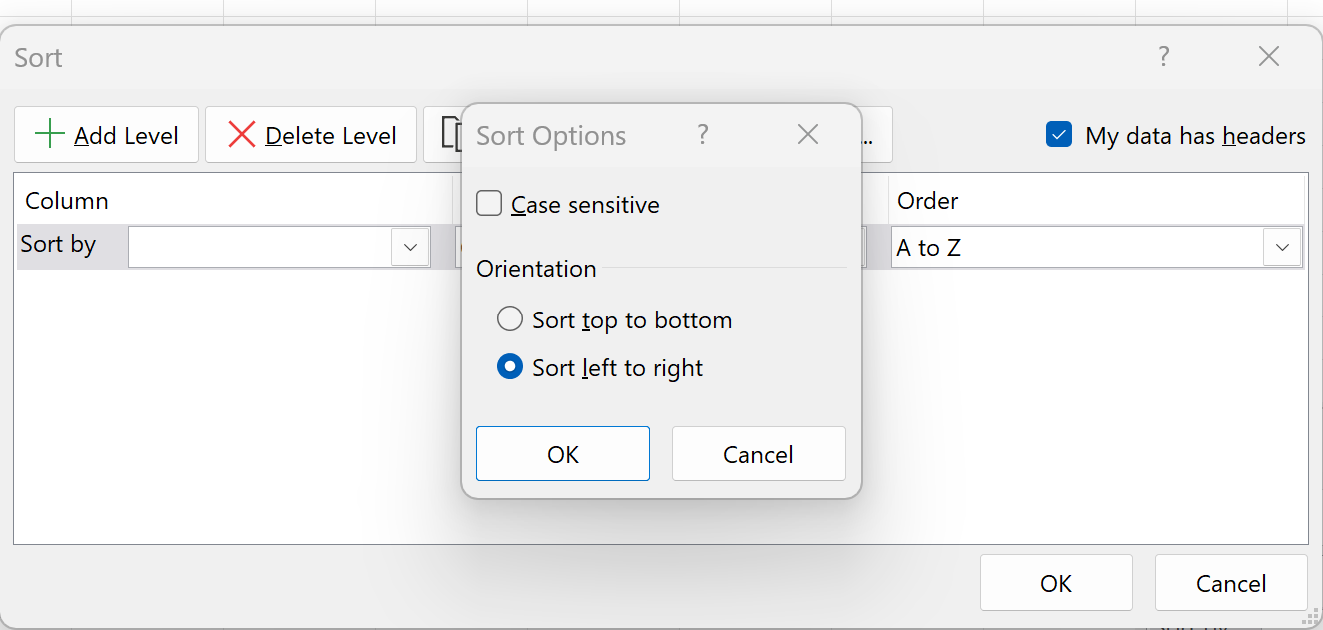The width and height of the screenshot is (1323, 630).
Task: Click Cancel in the main Sort dialog
Action: click(x=1230, y=583)
